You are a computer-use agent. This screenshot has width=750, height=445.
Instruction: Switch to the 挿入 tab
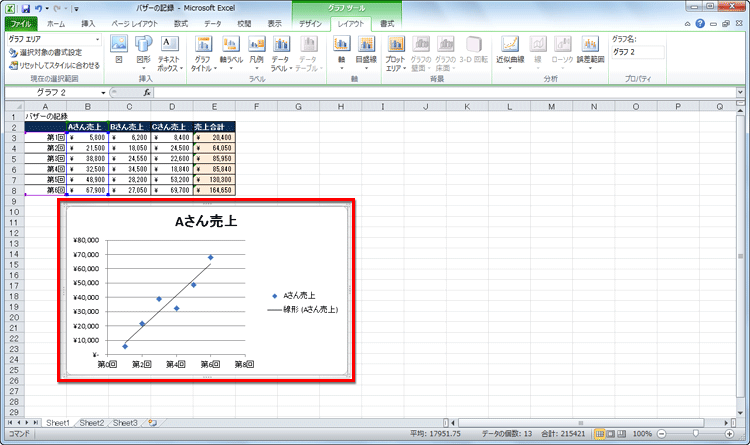88,23
